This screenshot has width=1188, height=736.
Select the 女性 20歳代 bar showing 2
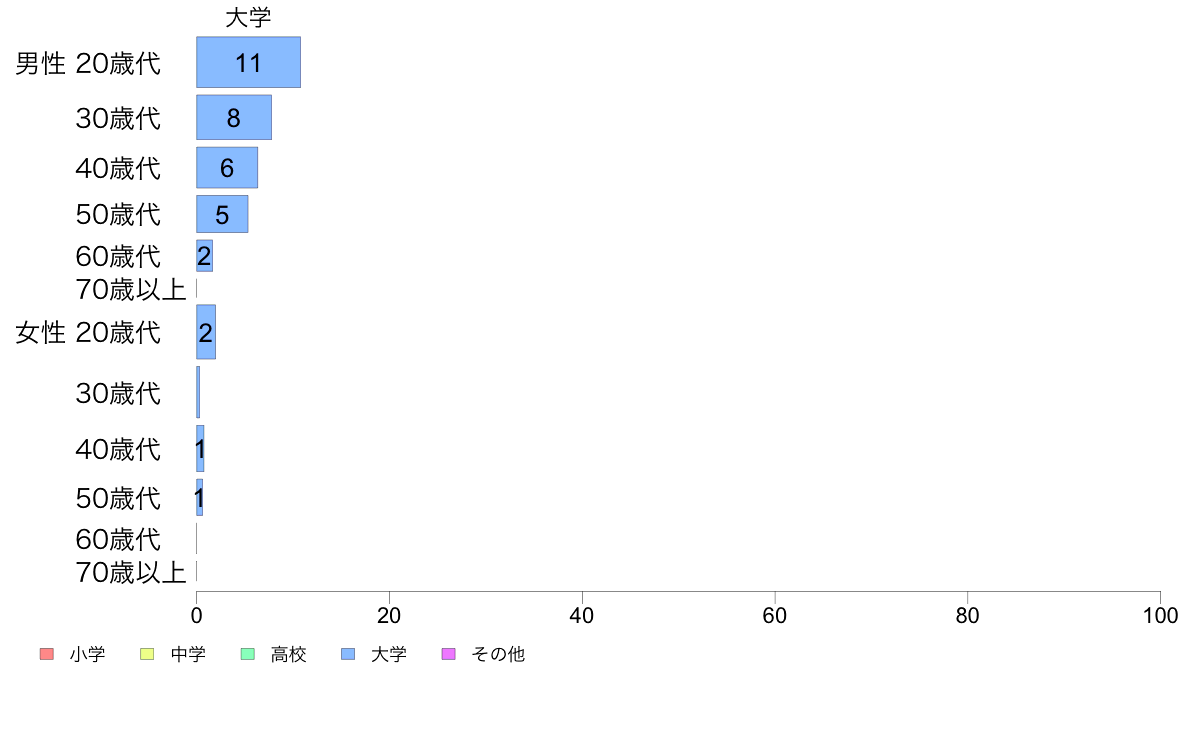tap(206, 332)
